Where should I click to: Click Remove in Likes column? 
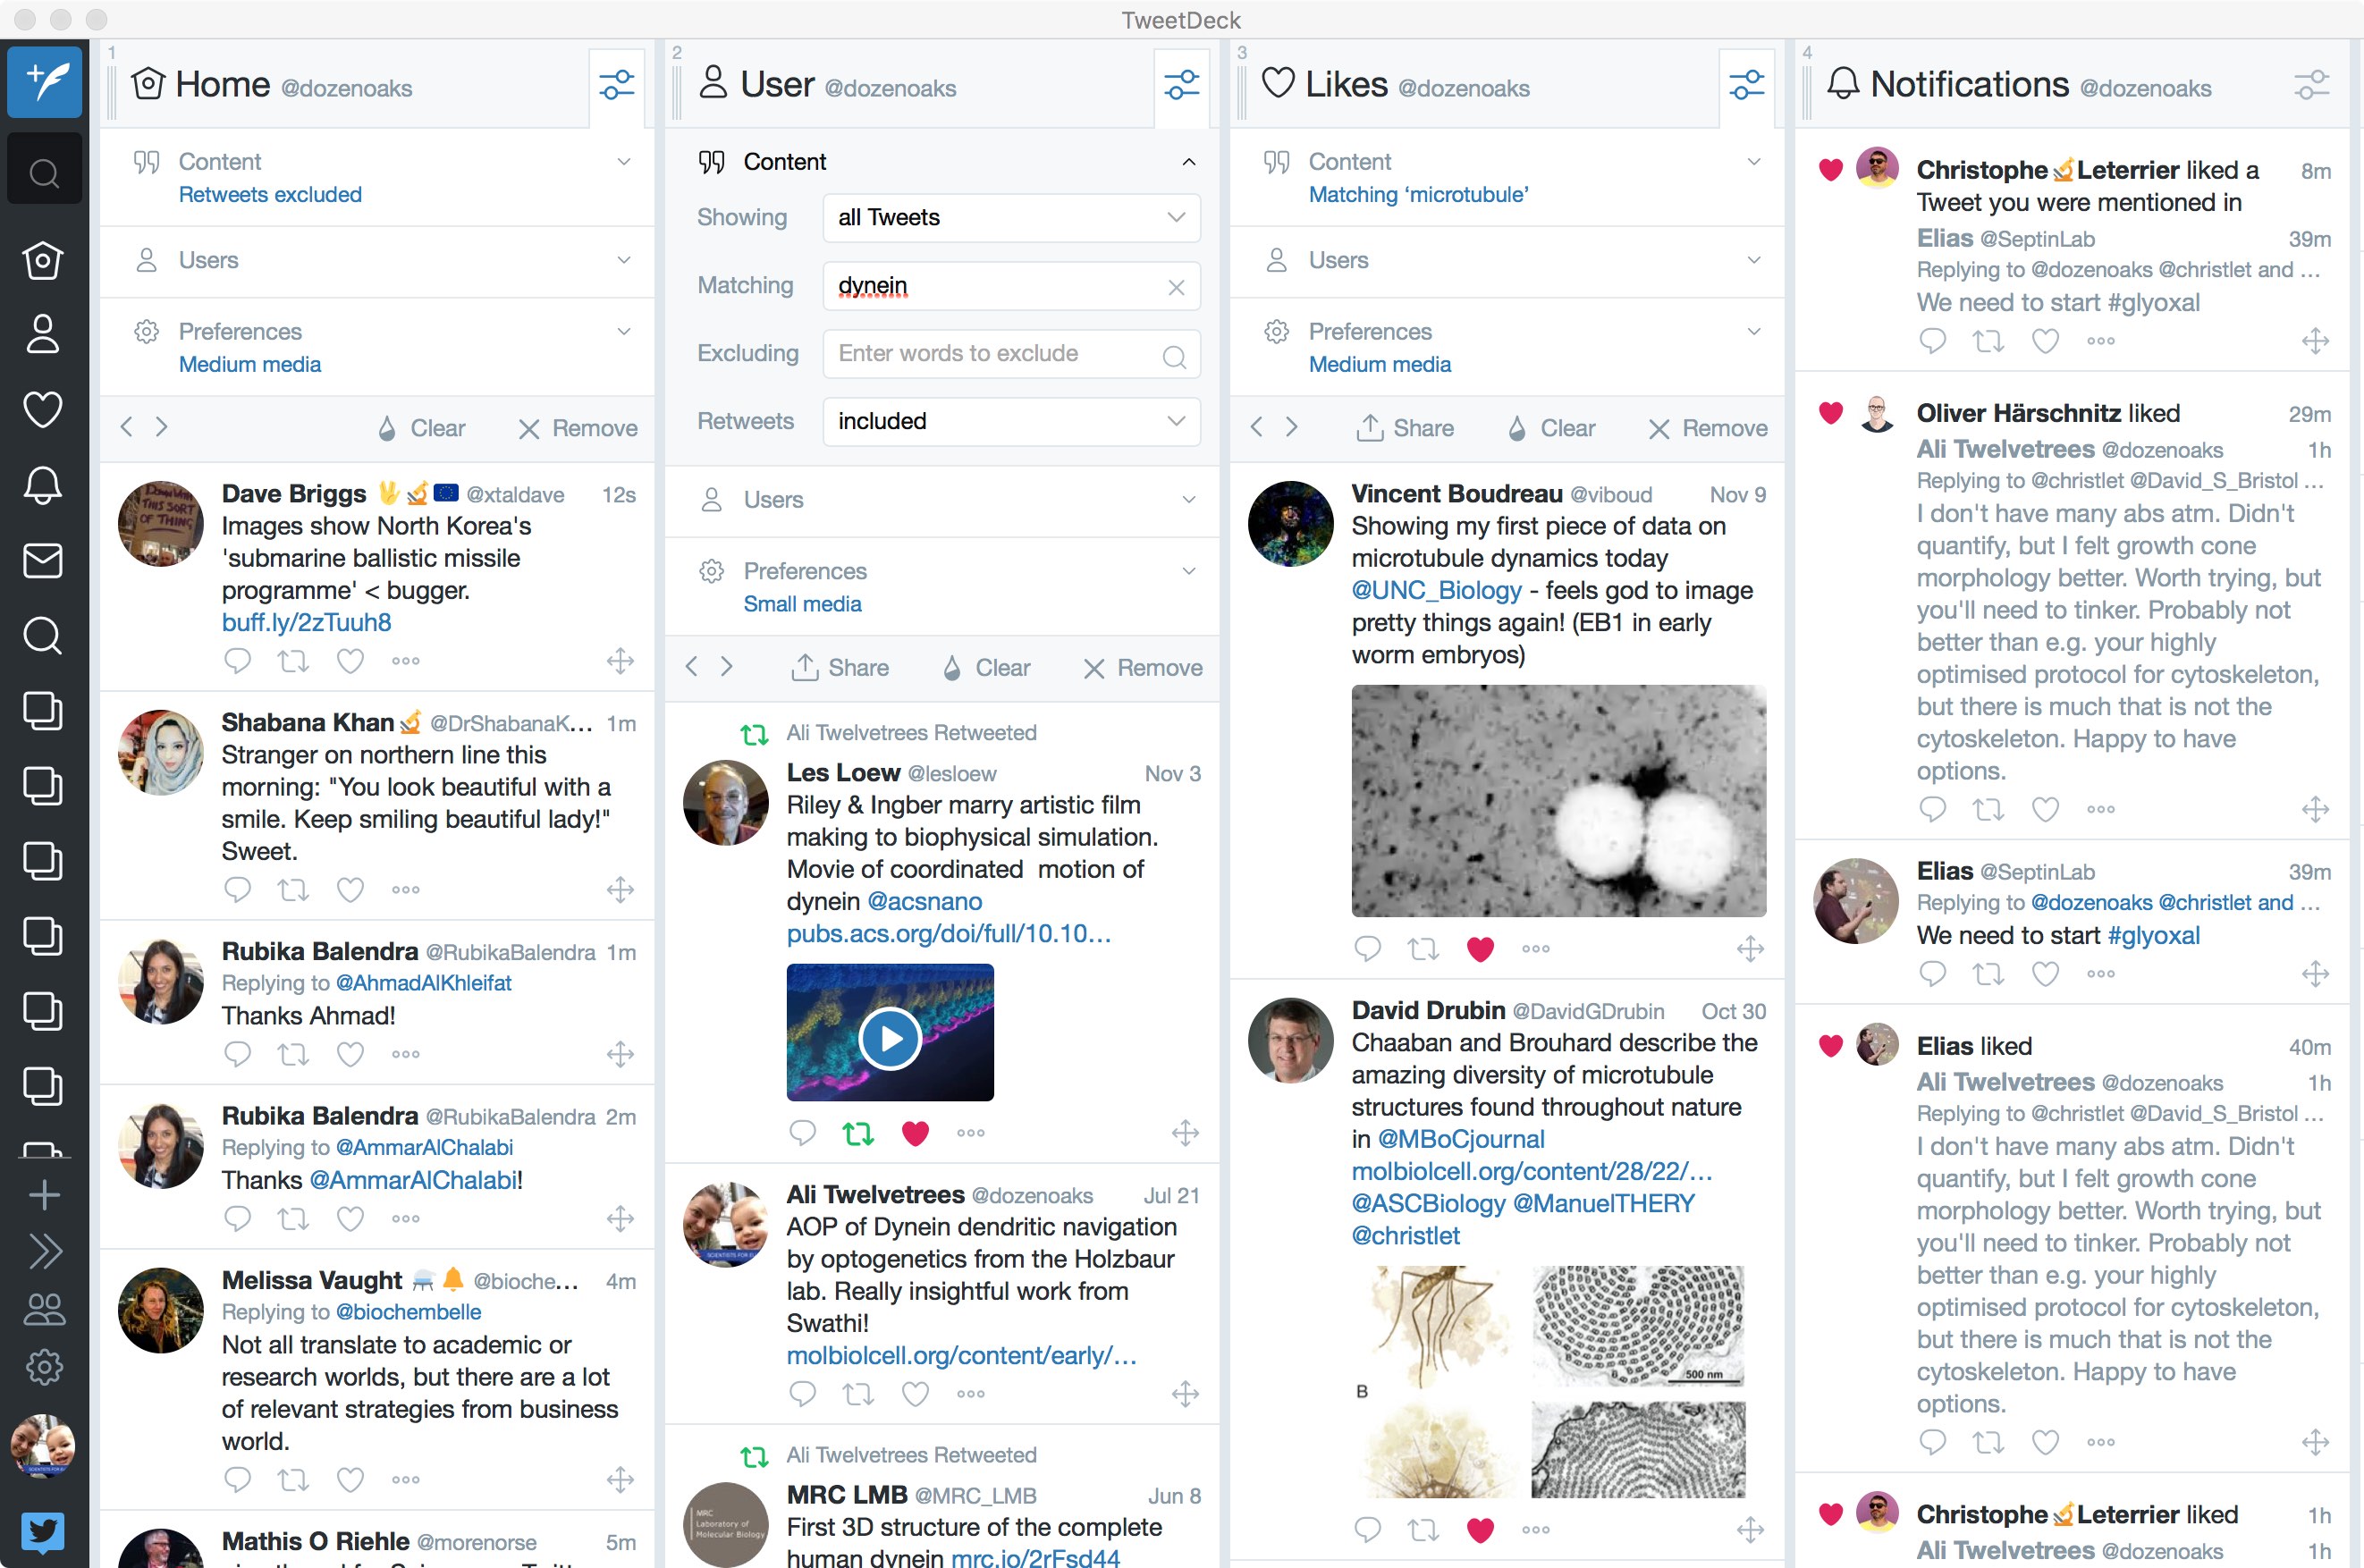point(1708,428)
